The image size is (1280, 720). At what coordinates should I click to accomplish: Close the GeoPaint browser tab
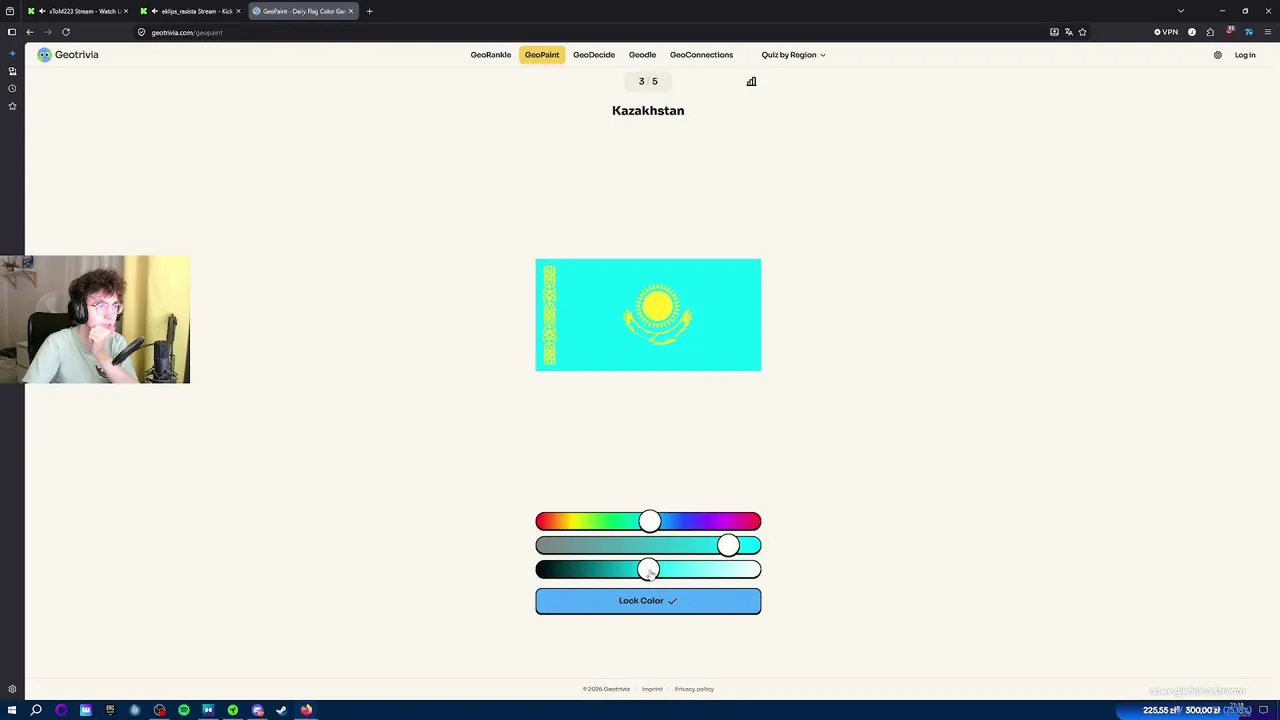(351, 11)
